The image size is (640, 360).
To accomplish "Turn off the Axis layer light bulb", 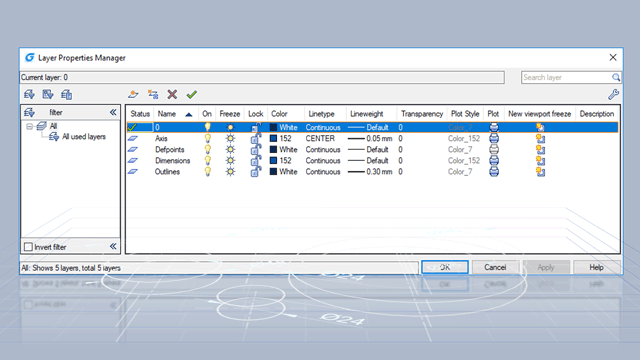I will coord(207,138).
